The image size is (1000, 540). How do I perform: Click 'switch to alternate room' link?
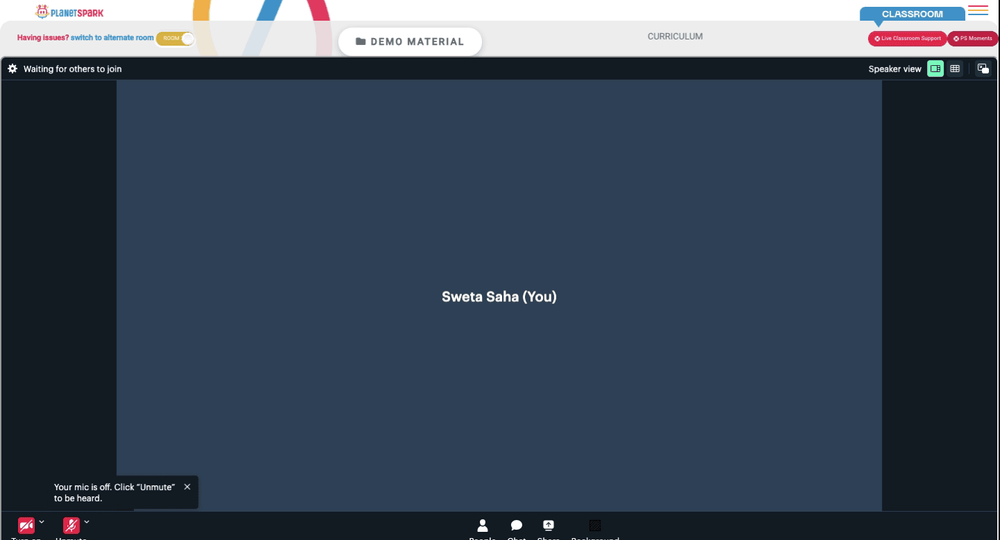[x=112, y=38]
